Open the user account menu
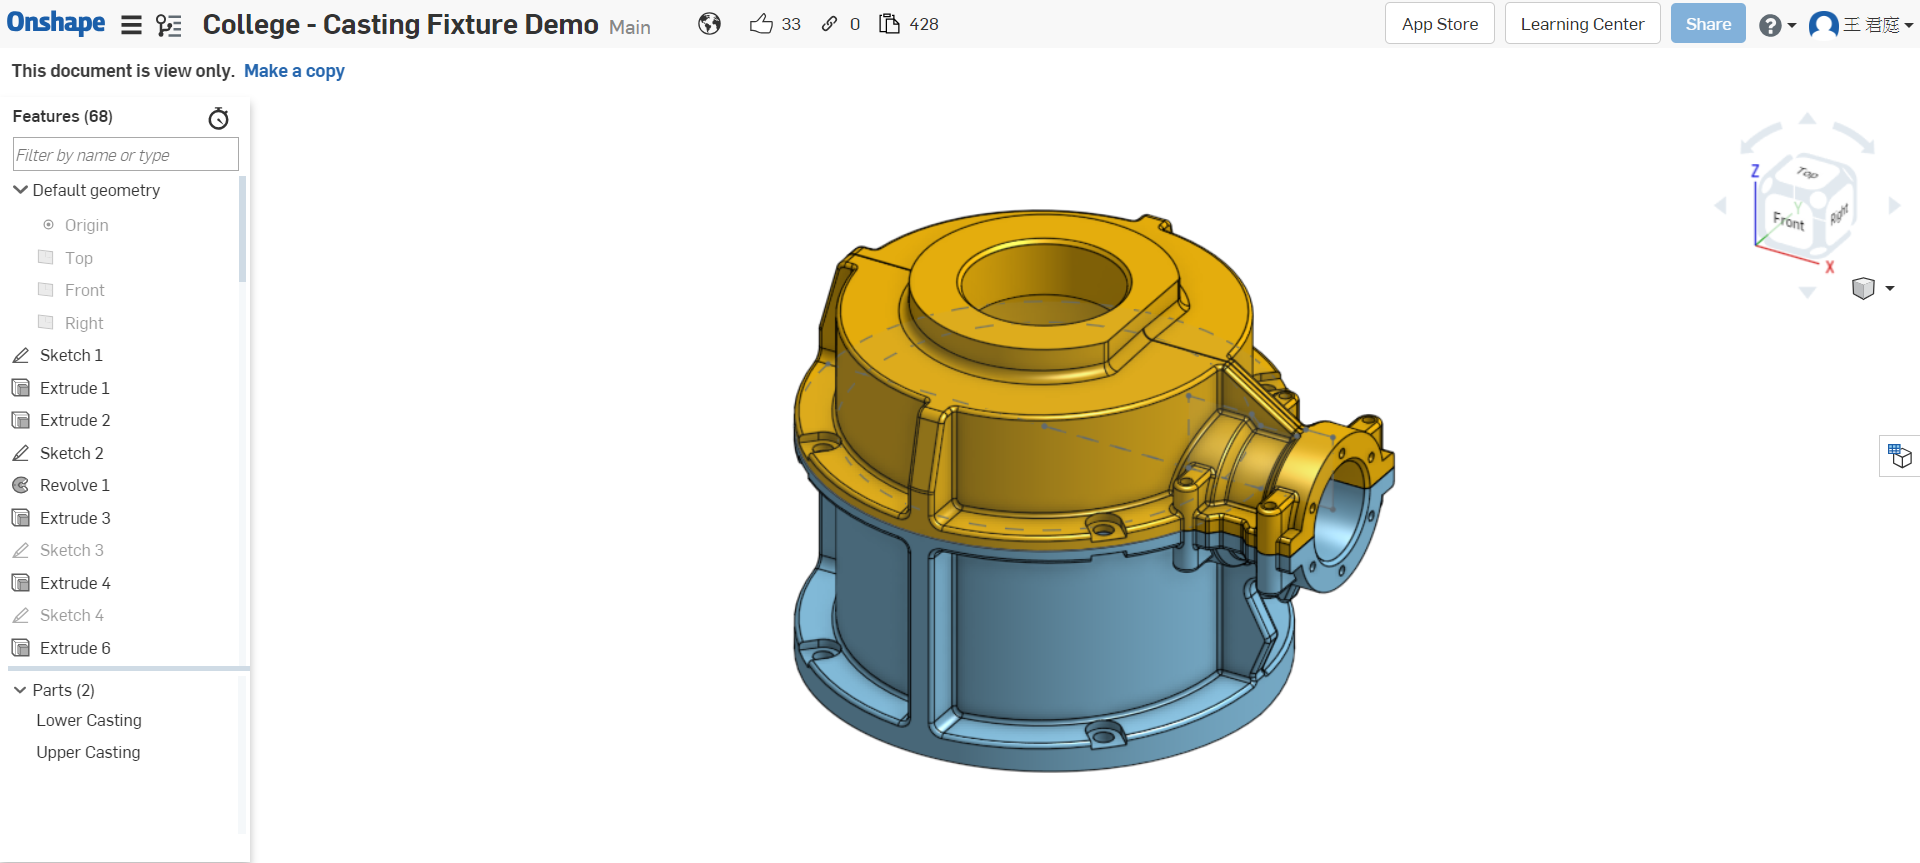The width and height of the screenshot is (1920, 863). coord(1860,25)
